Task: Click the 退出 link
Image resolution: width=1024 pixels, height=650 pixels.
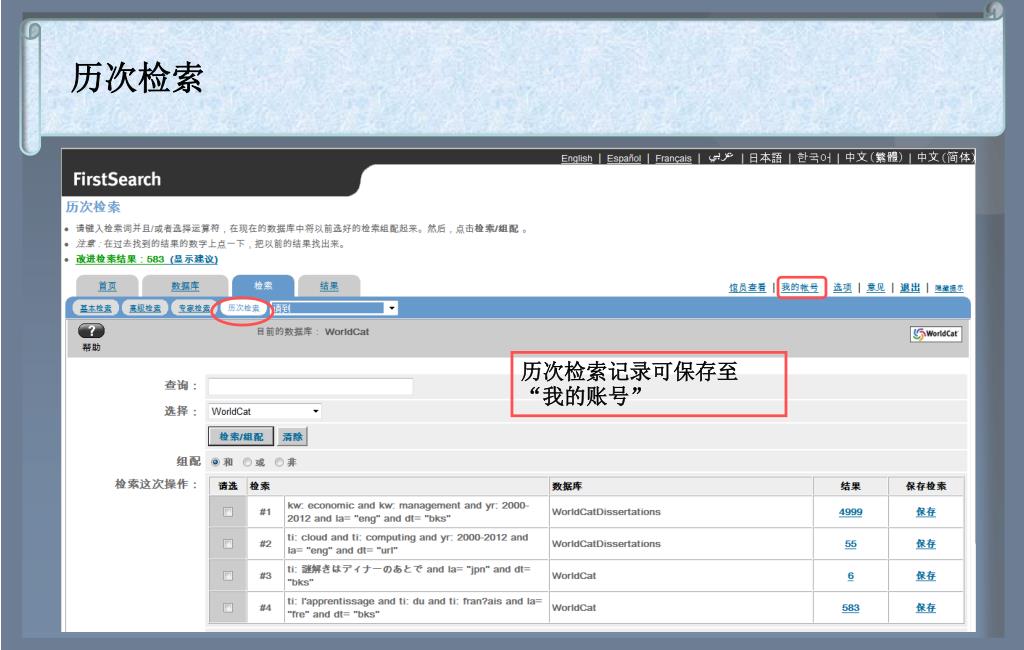Action: coord(910,287)
